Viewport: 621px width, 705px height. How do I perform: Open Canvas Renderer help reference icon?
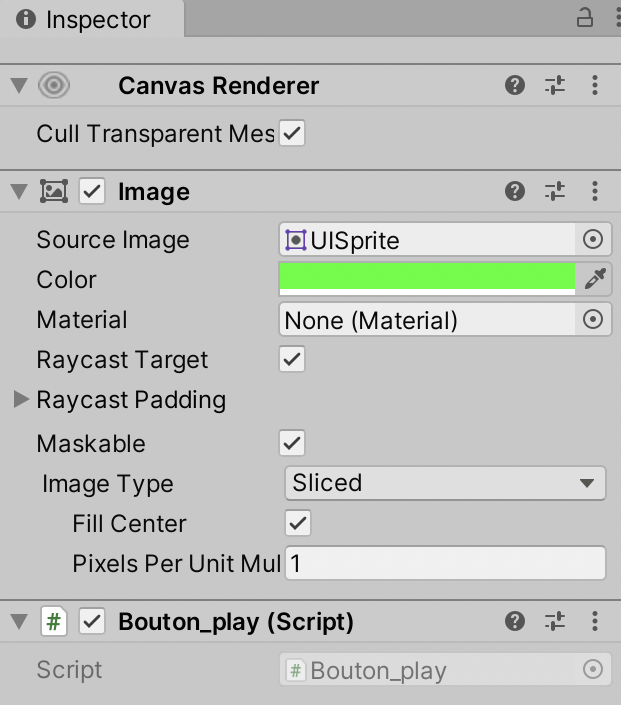click(x=515, y=86)
